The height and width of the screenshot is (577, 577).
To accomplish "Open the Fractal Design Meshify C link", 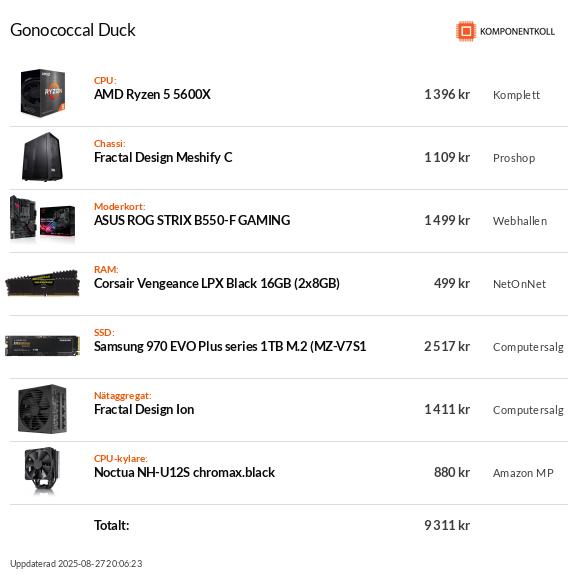I will click(x=163, y=157).
